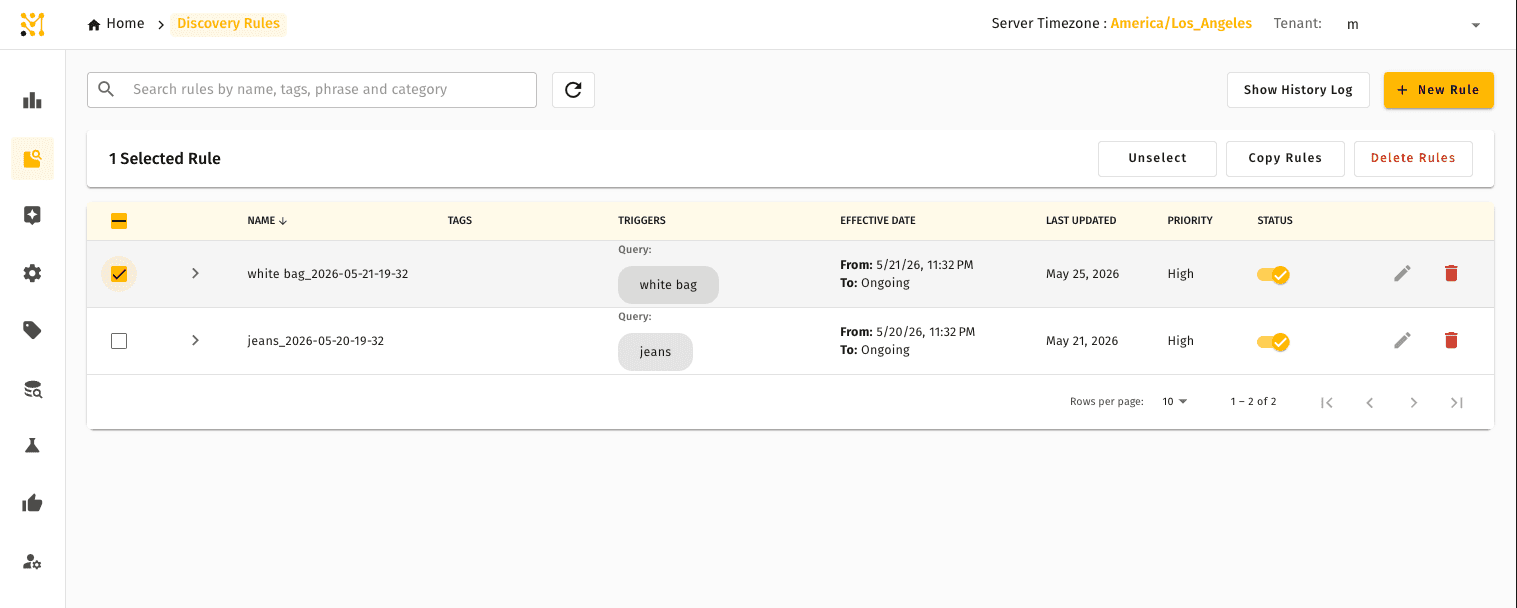Screen dimensions: 1517x608
Task: Open the tag sidebar icon
Action: (32, 330)
